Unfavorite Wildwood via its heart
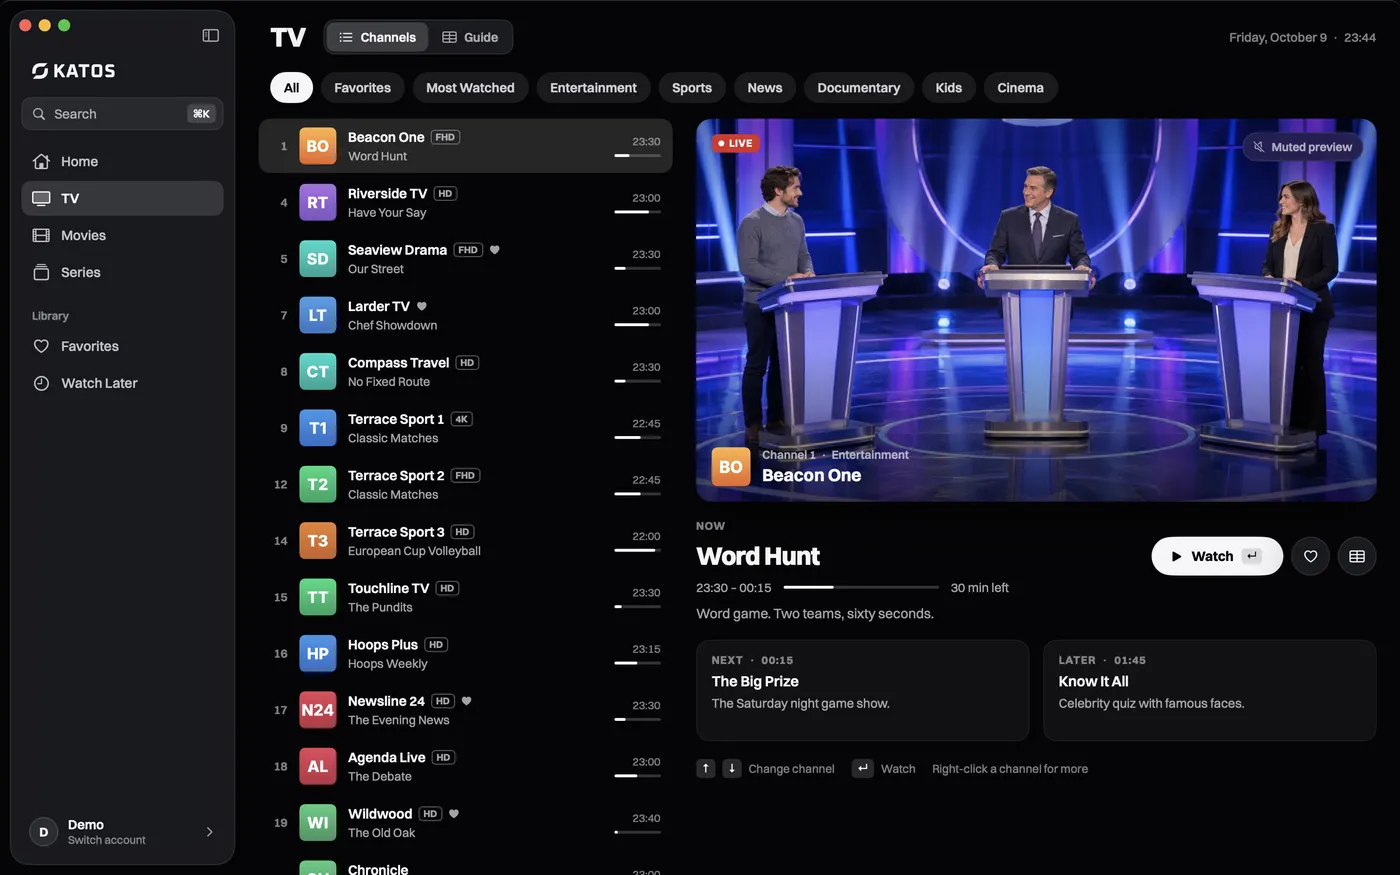This screenshot has height=875, width=1400. [453, 814]
